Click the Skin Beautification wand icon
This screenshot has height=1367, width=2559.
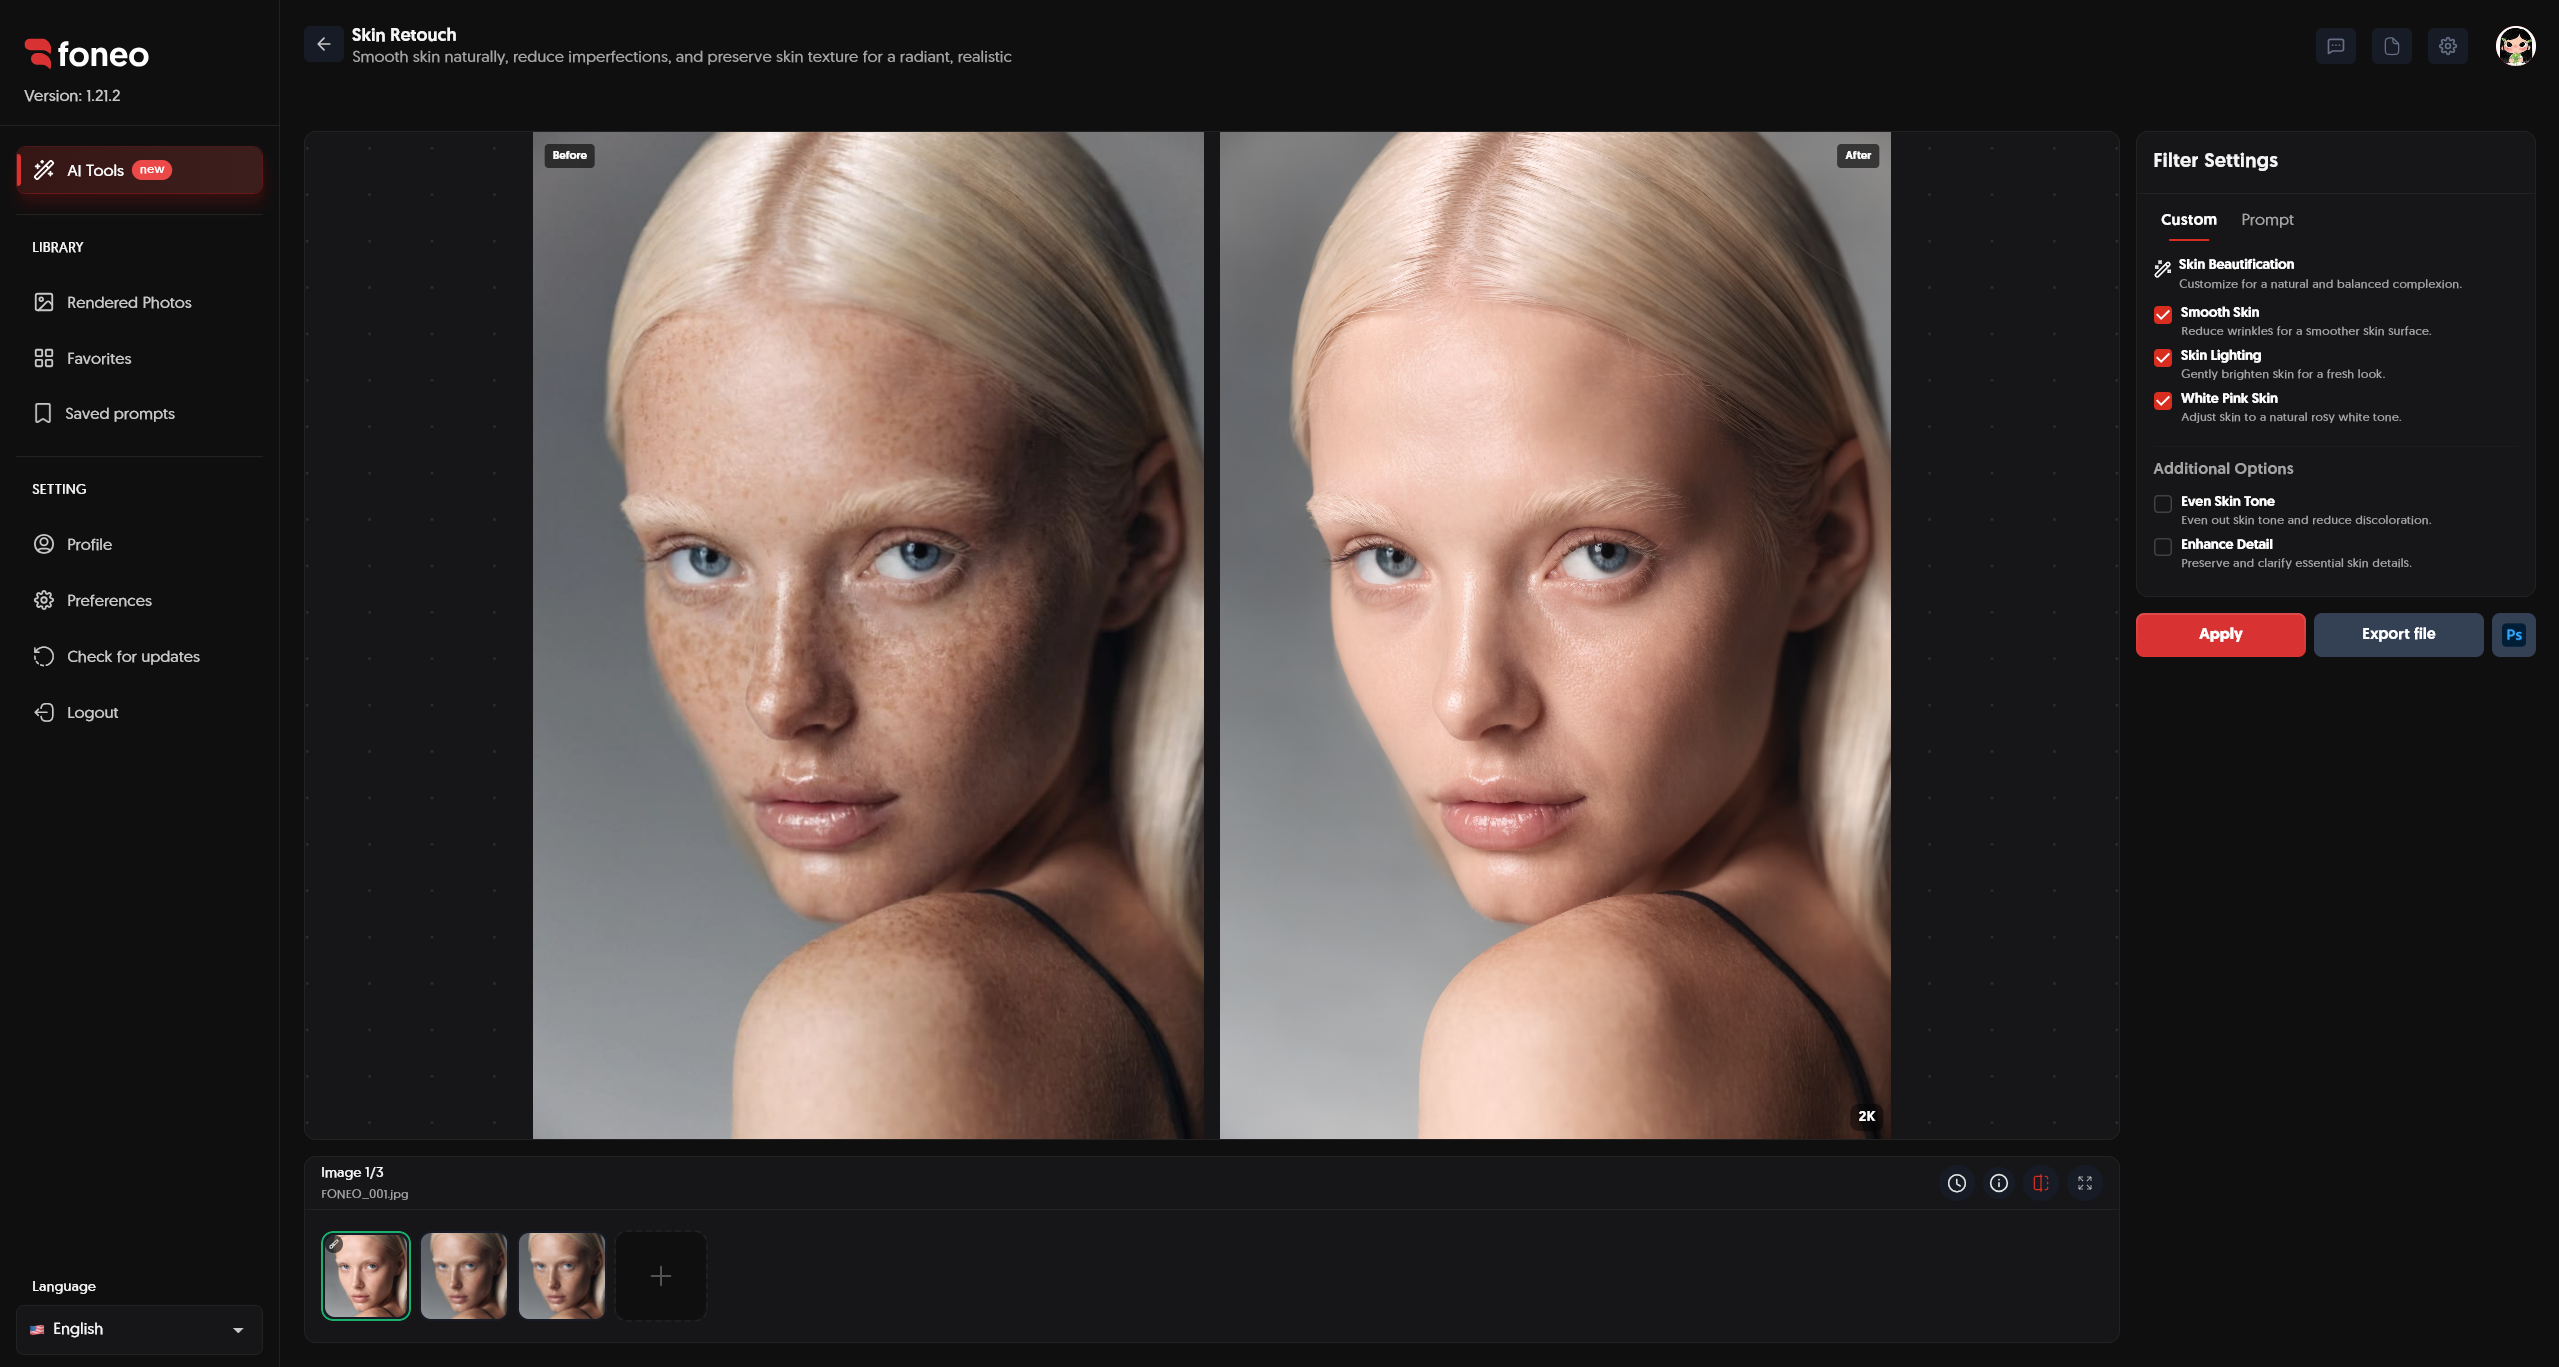coord(2162,268)
